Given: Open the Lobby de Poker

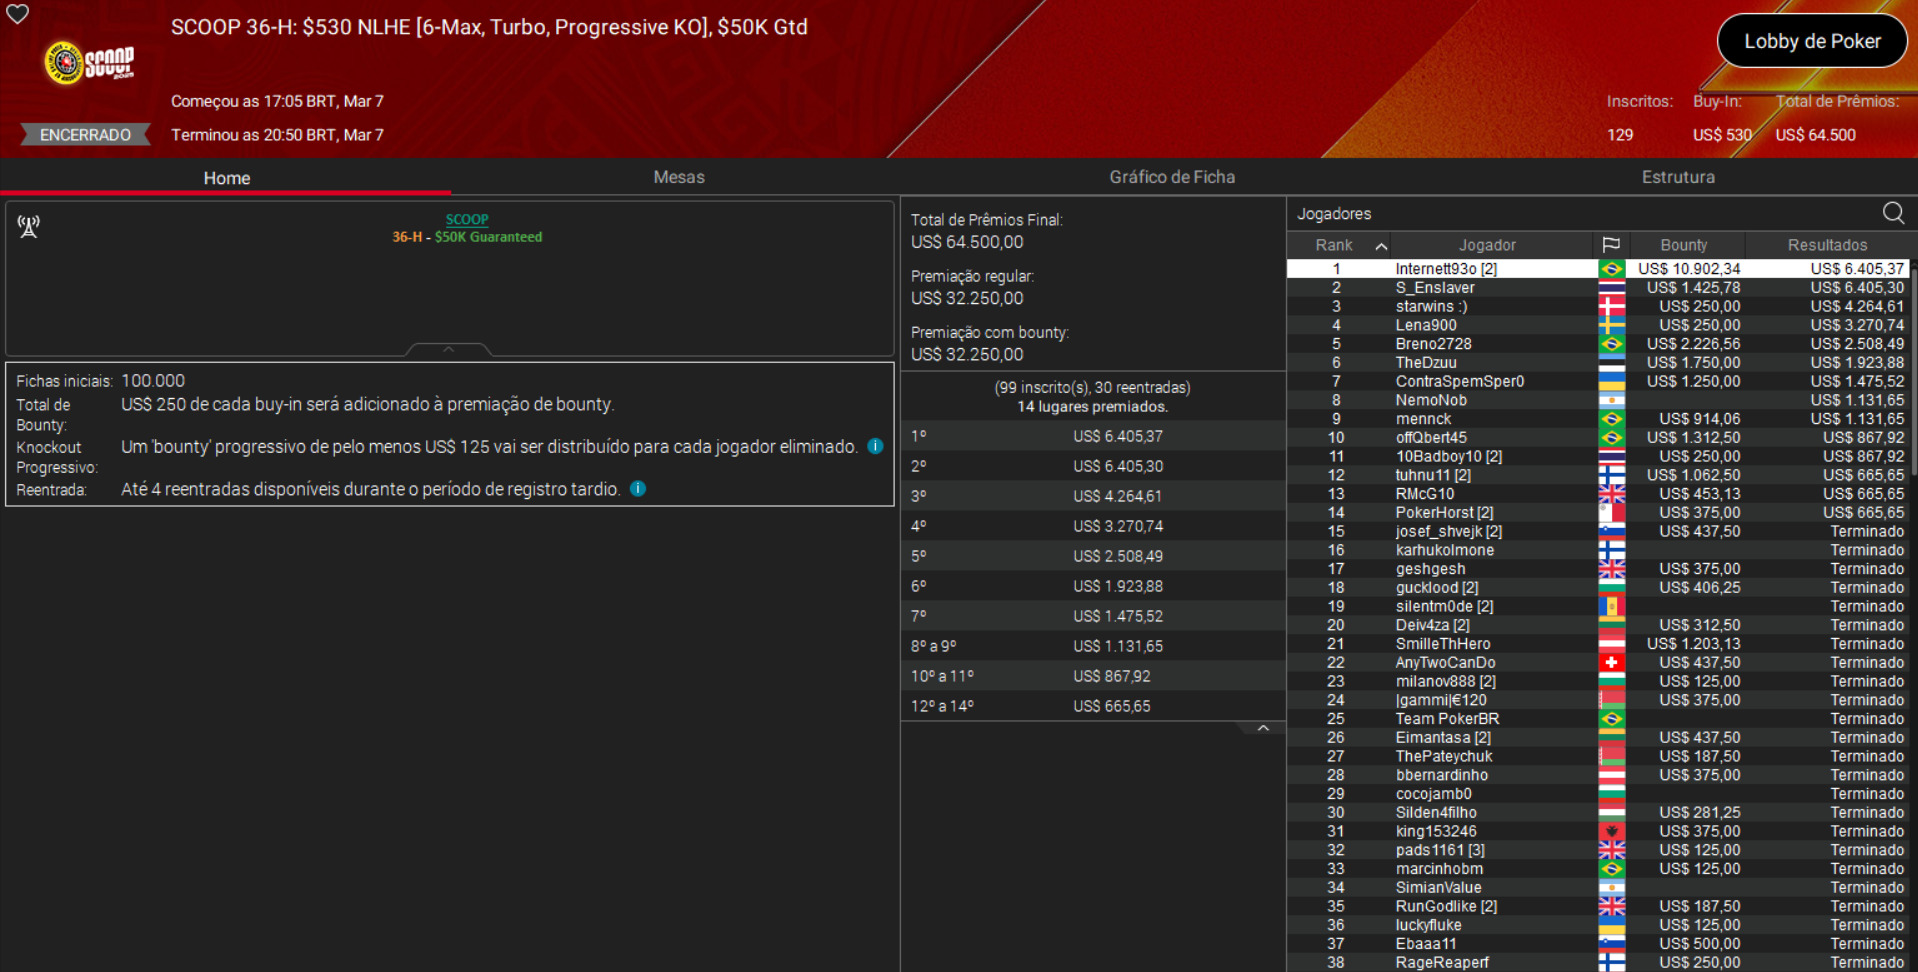Looking at the screenshot, I should tap(1811, 41).
